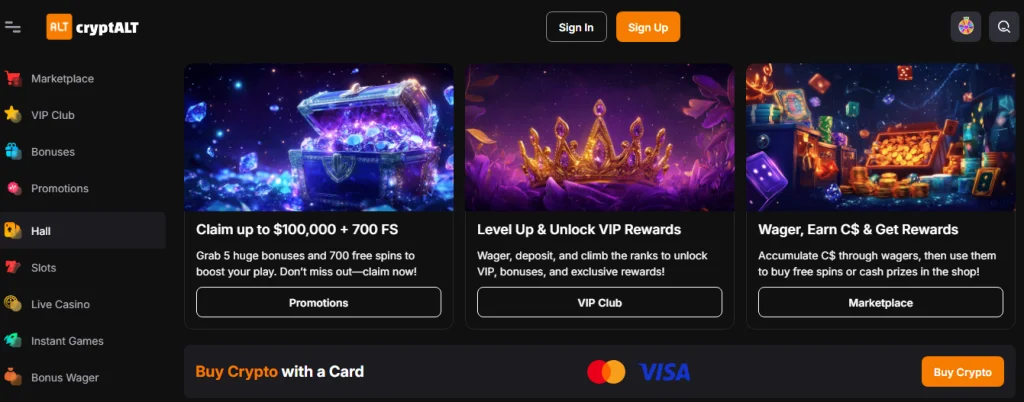
Task: Click the VIP Club button under the crown card
Action: tap(599, 302)
